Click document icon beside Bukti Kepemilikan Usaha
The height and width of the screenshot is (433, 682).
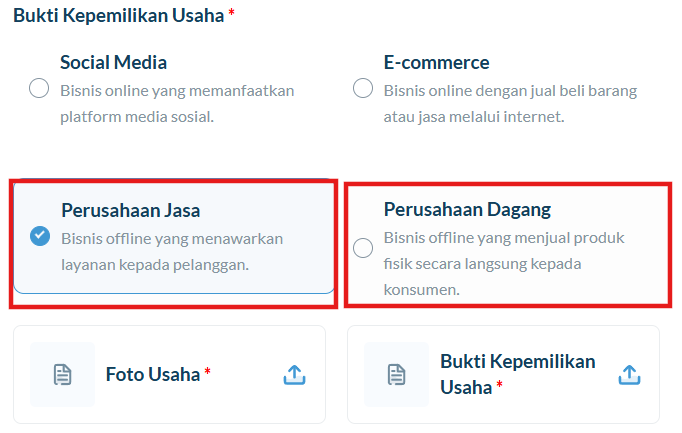[396, 375]
